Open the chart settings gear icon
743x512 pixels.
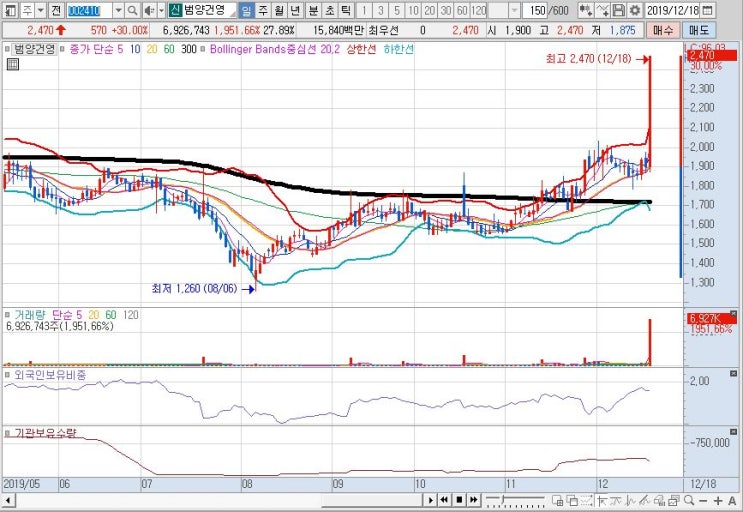635,10
